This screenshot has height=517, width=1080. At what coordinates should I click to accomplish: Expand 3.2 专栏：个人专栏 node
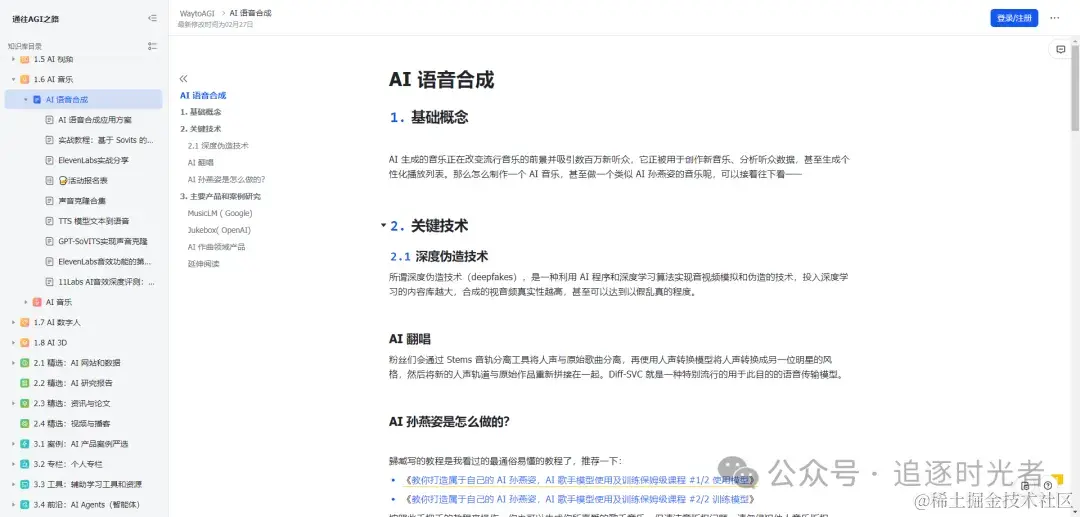13,464
